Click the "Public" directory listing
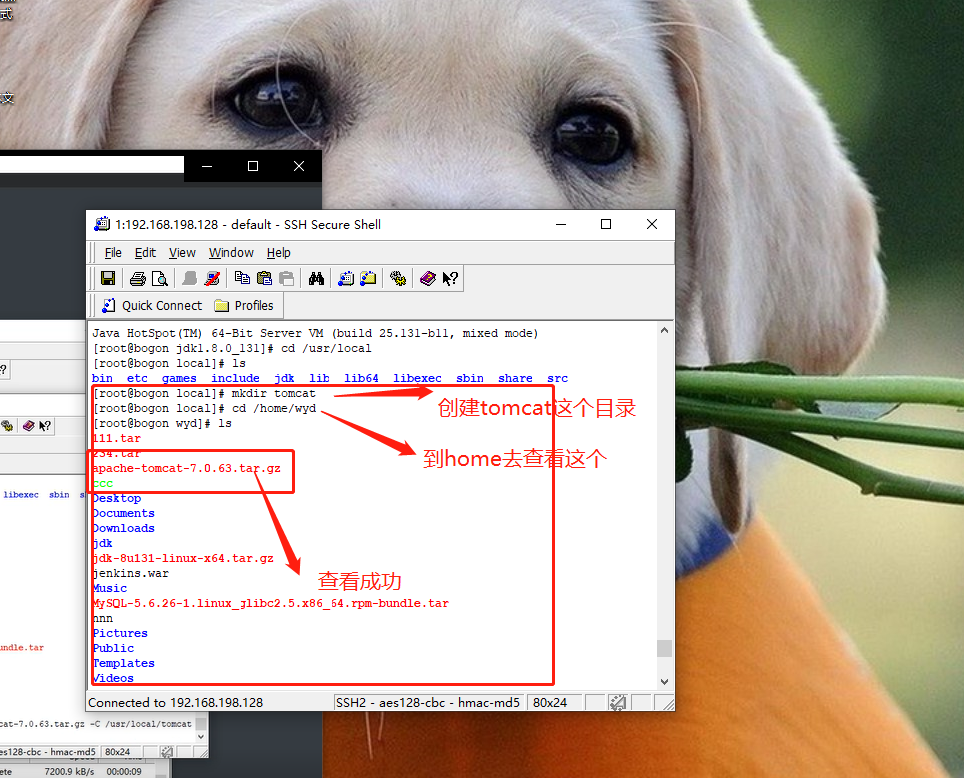Image resolution: width=964 pixels, height=778 pixels. [x=113, y=648]
